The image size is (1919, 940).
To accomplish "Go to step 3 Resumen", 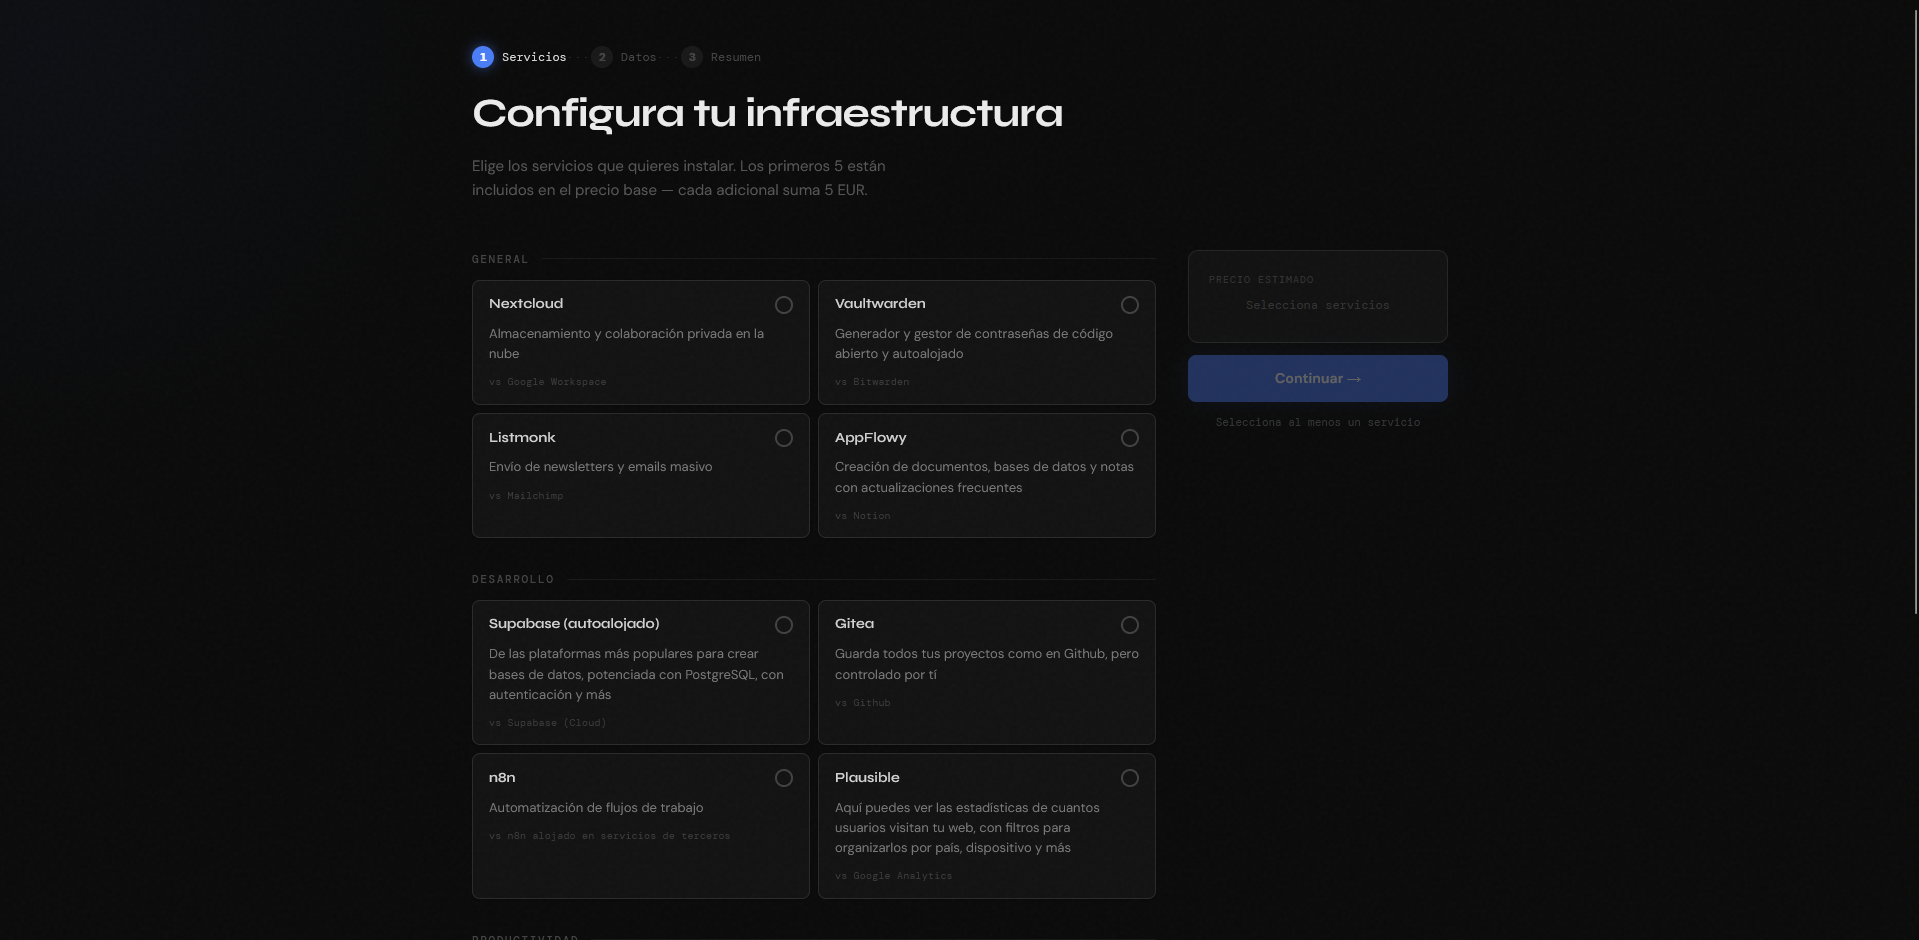I will pos(721,57).
